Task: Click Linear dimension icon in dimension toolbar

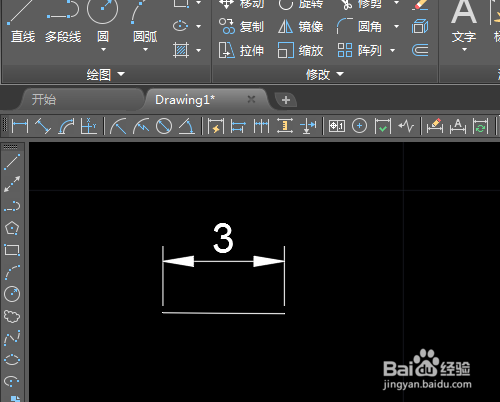Action: click(x=20, y=127)
